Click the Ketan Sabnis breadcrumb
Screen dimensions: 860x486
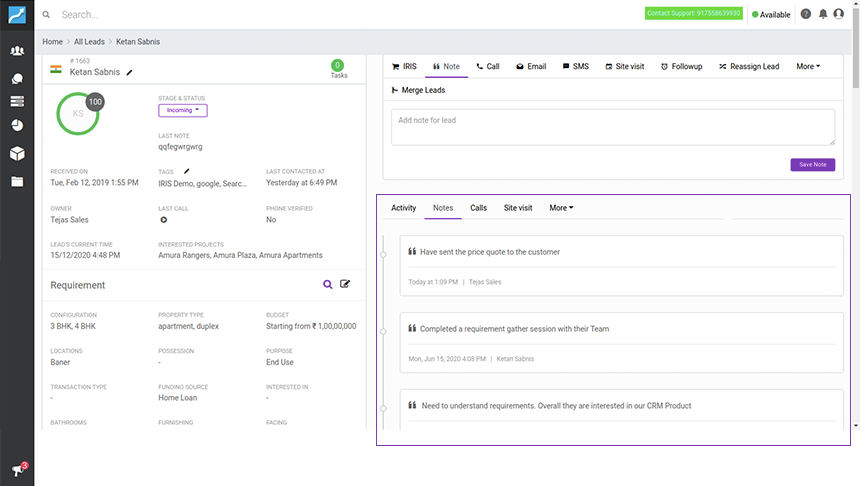point(138,42)
